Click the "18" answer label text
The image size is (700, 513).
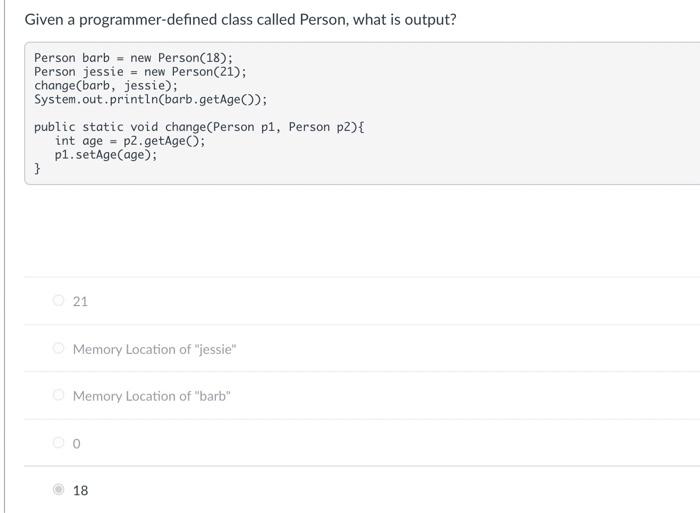tap(80, 490)
